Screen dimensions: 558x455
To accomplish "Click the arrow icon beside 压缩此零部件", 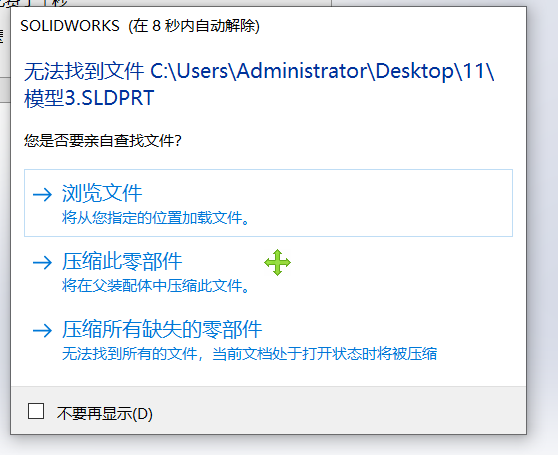I will click(x=42, y=263).
